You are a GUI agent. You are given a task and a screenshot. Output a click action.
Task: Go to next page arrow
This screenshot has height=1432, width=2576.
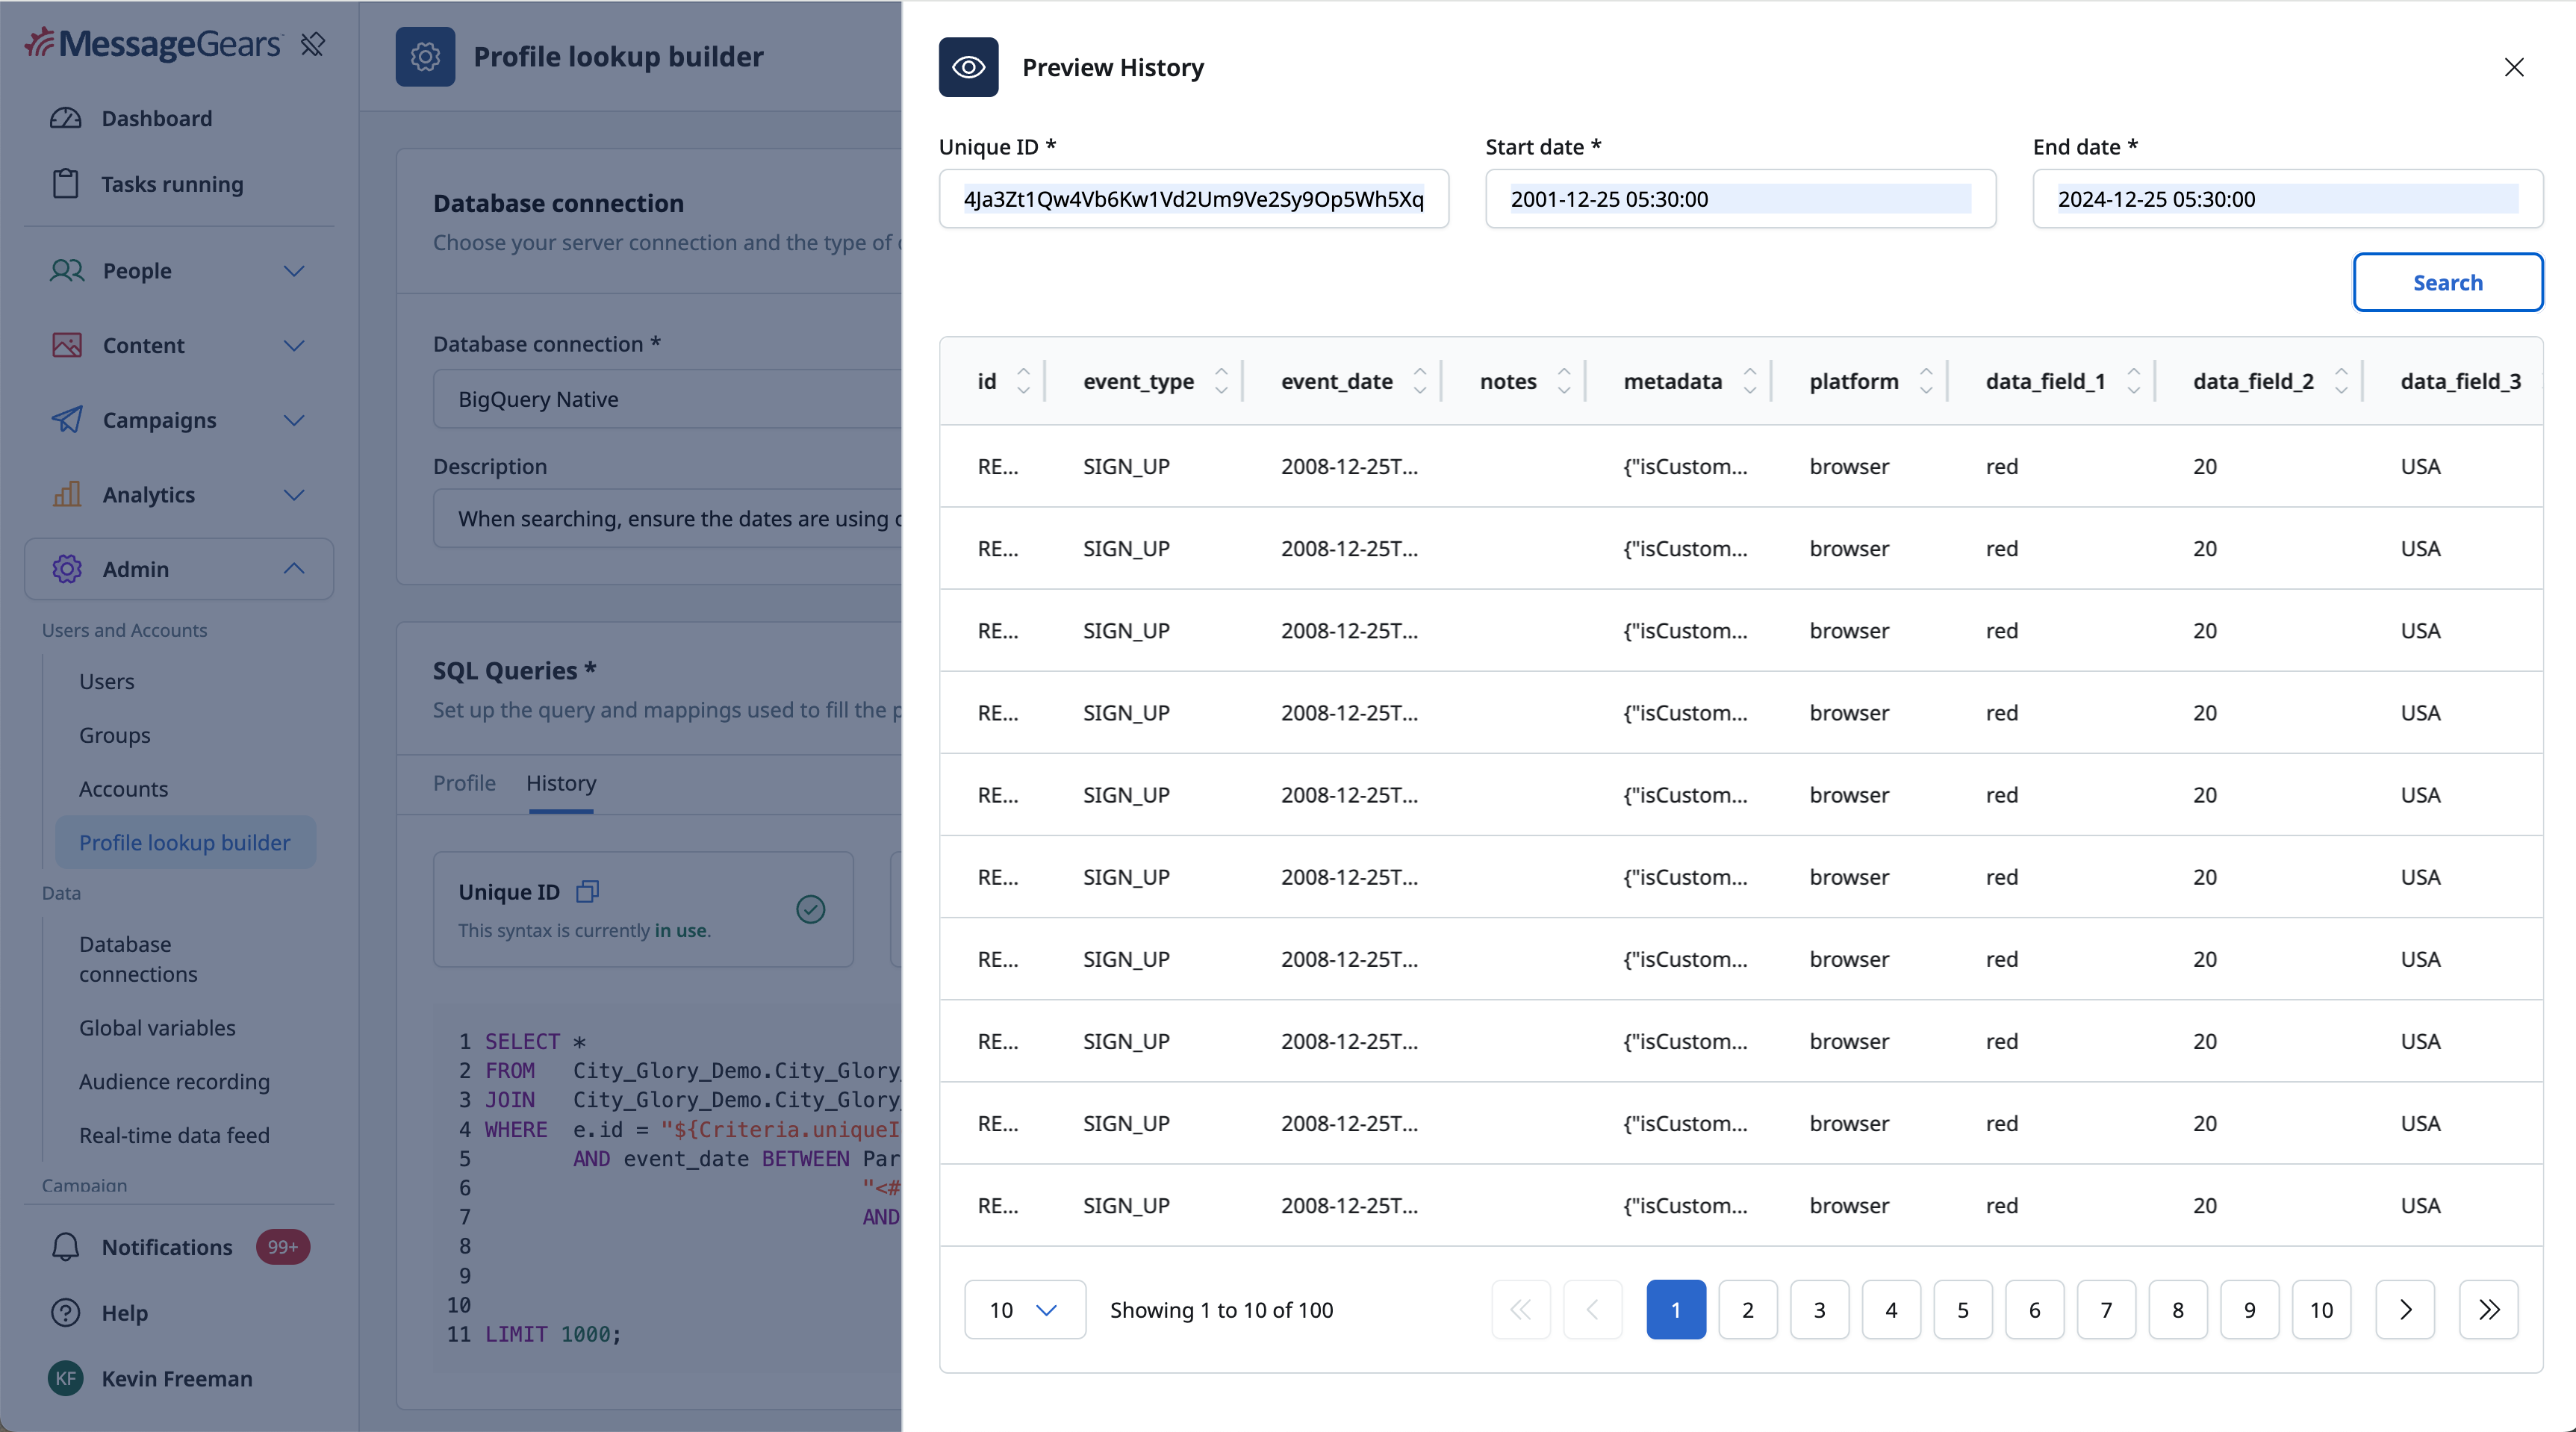tap(2406, 1310)
